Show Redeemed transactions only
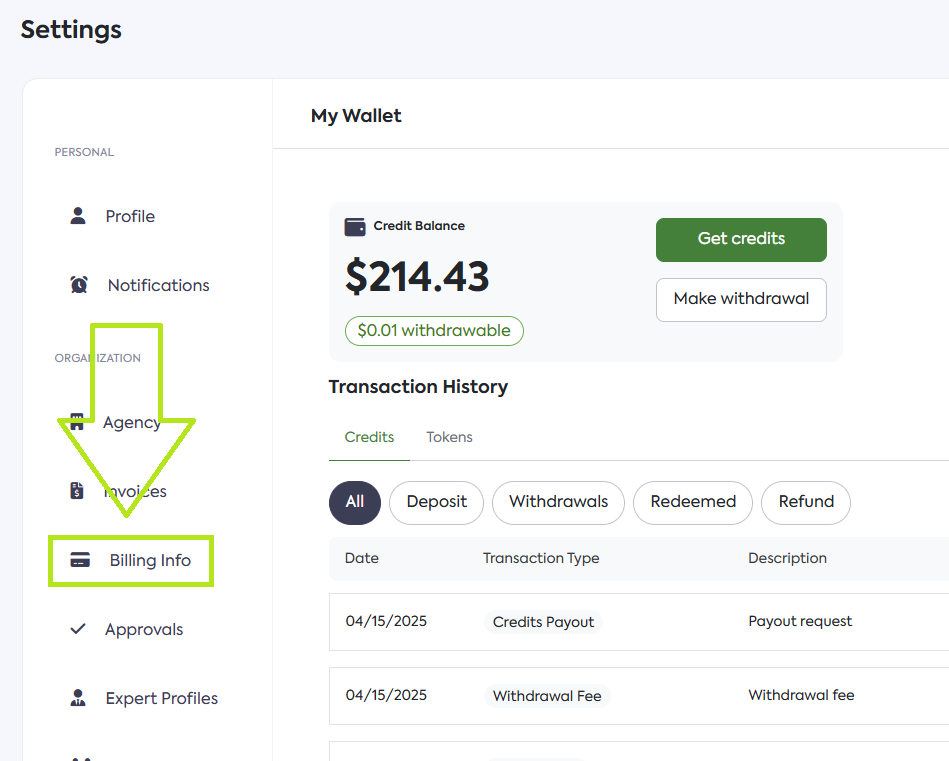Image resolution: width=949 pixels, height=761 pixels. click(x=692, y=502)
